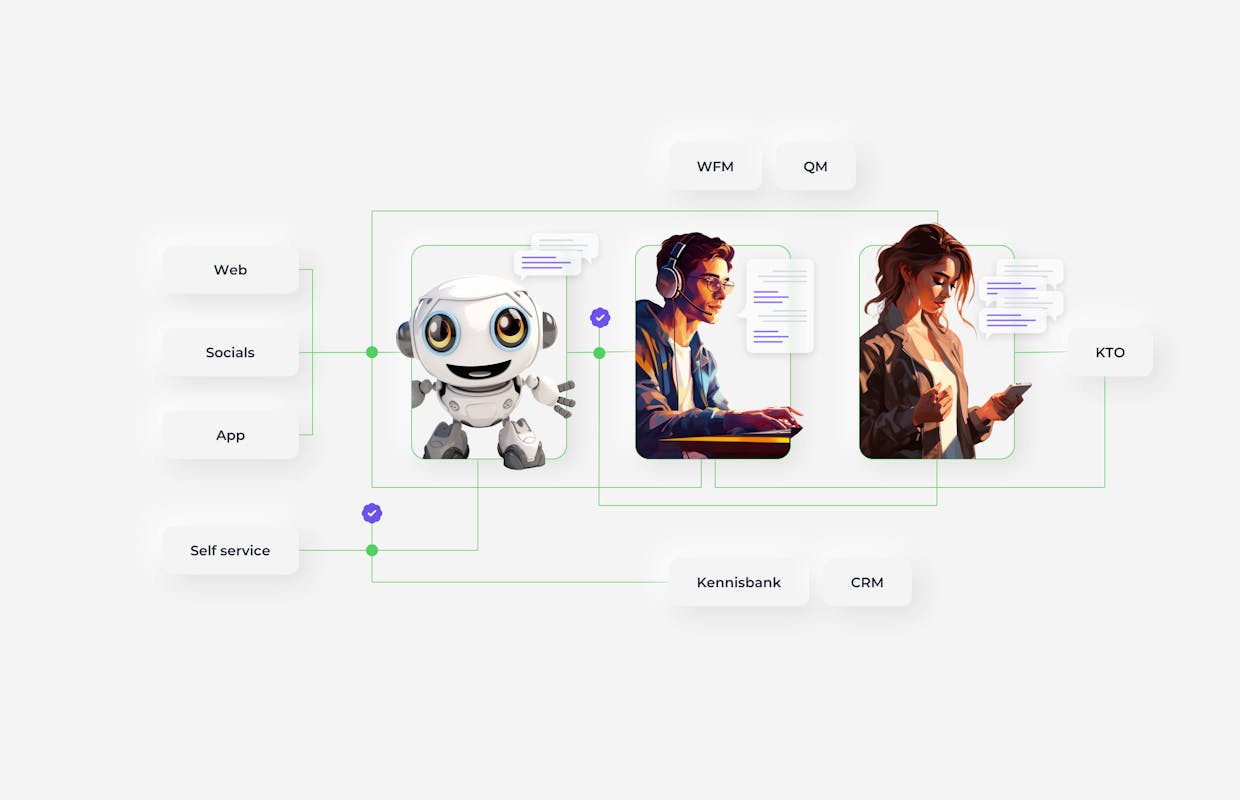Click green node next to Socials line
1240x800 pixels.
pos(372,352)
